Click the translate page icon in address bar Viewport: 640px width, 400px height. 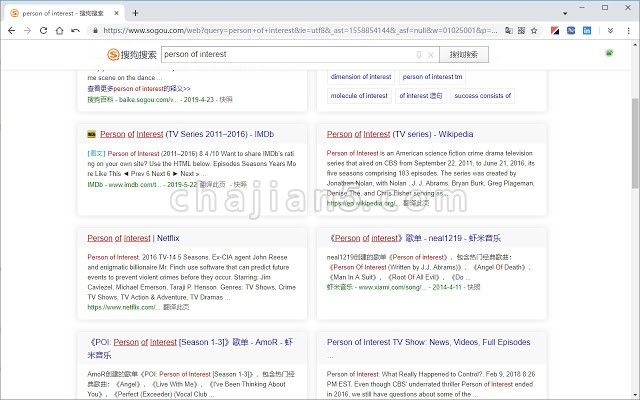(x=509, y=31)
